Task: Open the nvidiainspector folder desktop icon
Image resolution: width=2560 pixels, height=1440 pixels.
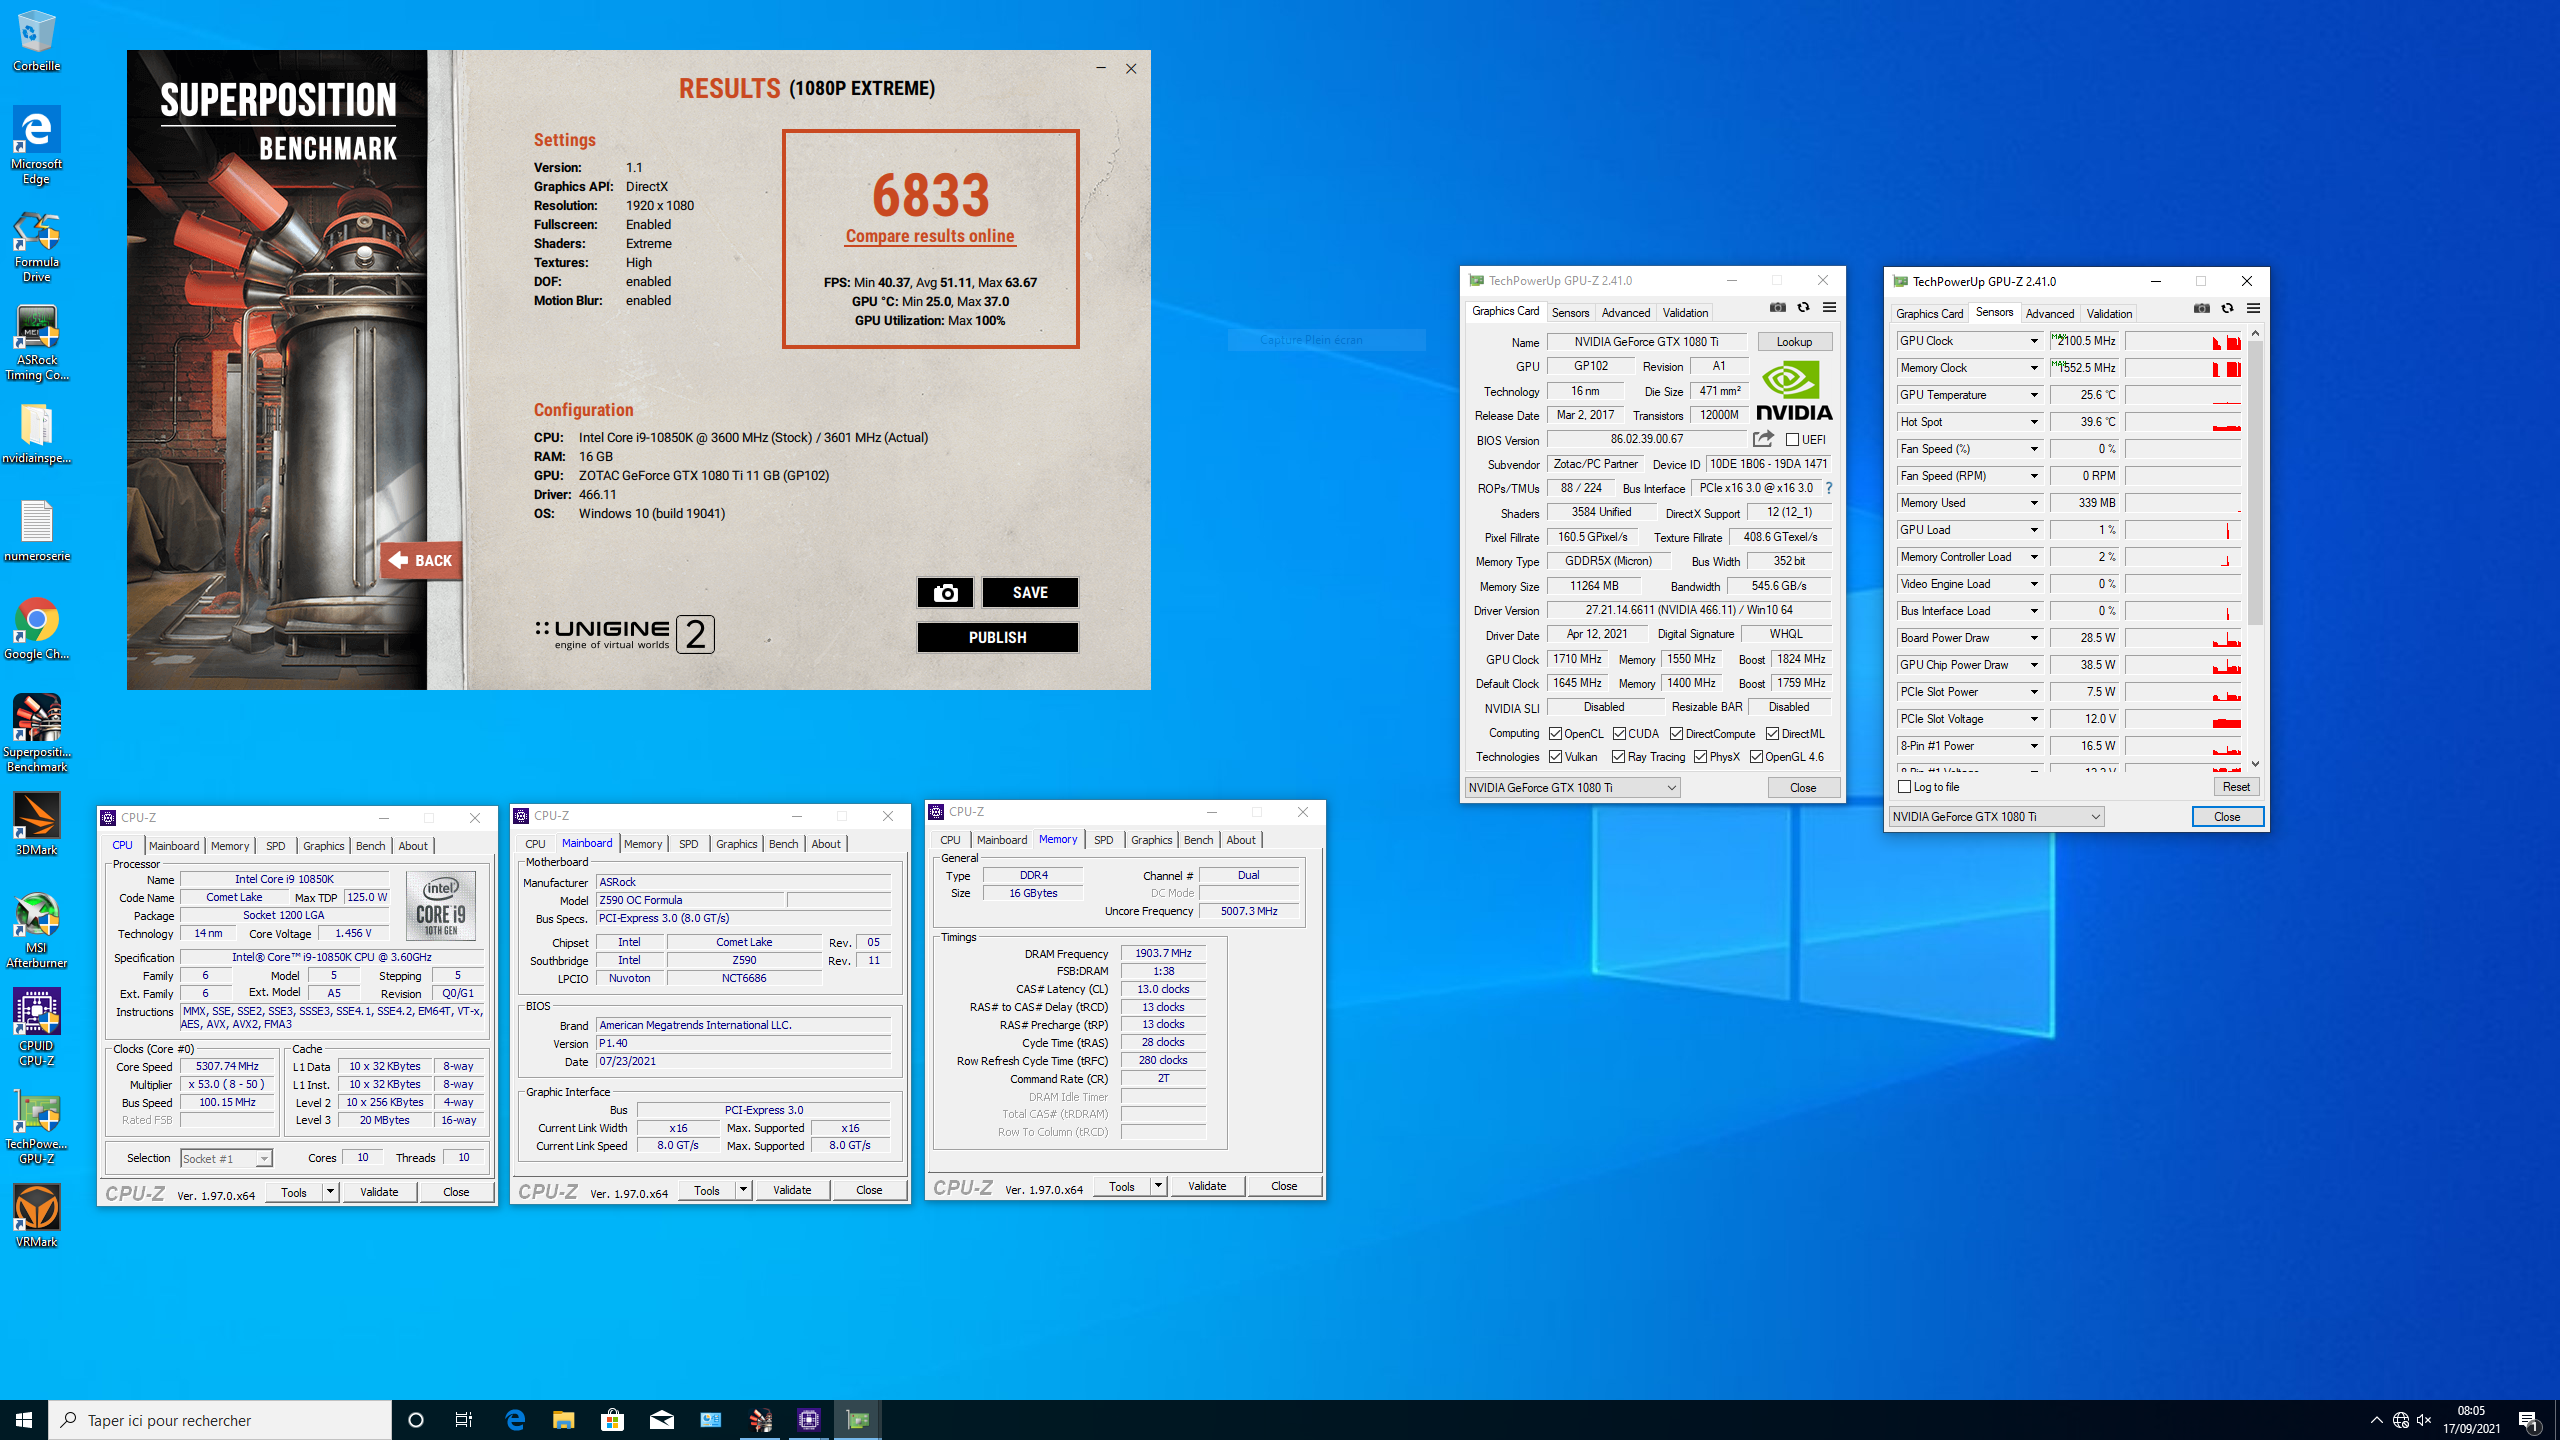Action: pyautogui.click(x=36, y=434)
